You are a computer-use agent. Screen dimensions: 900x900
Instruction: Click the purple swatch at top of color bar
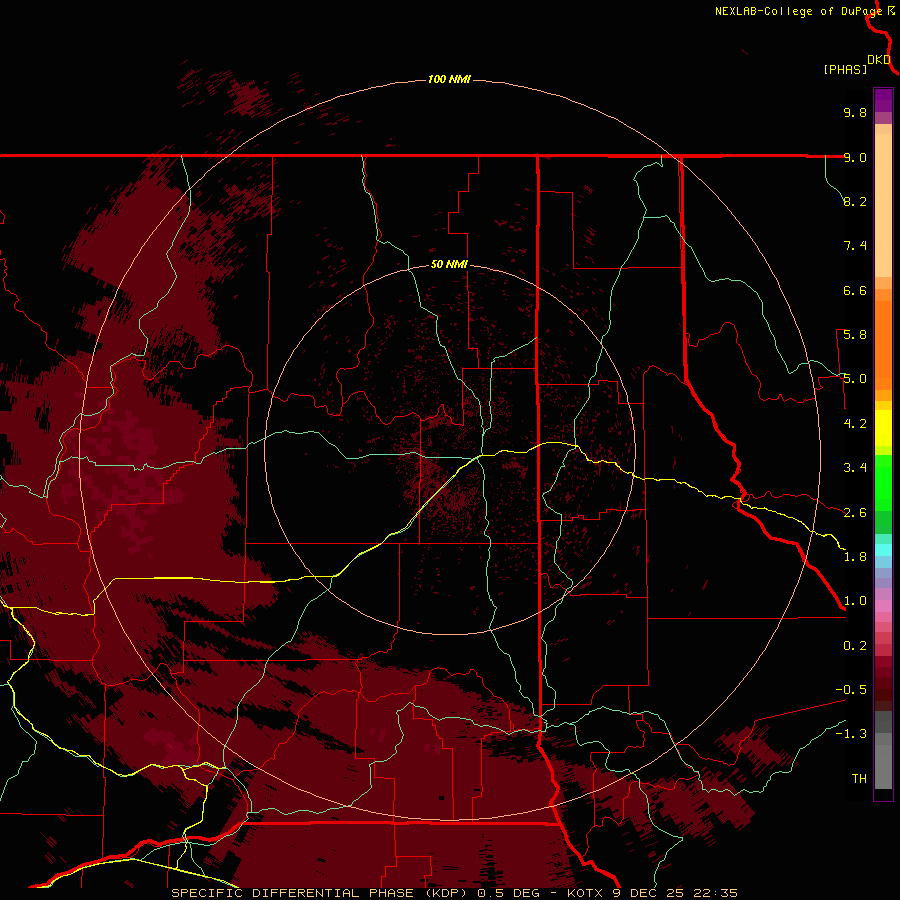pos(883,100)
